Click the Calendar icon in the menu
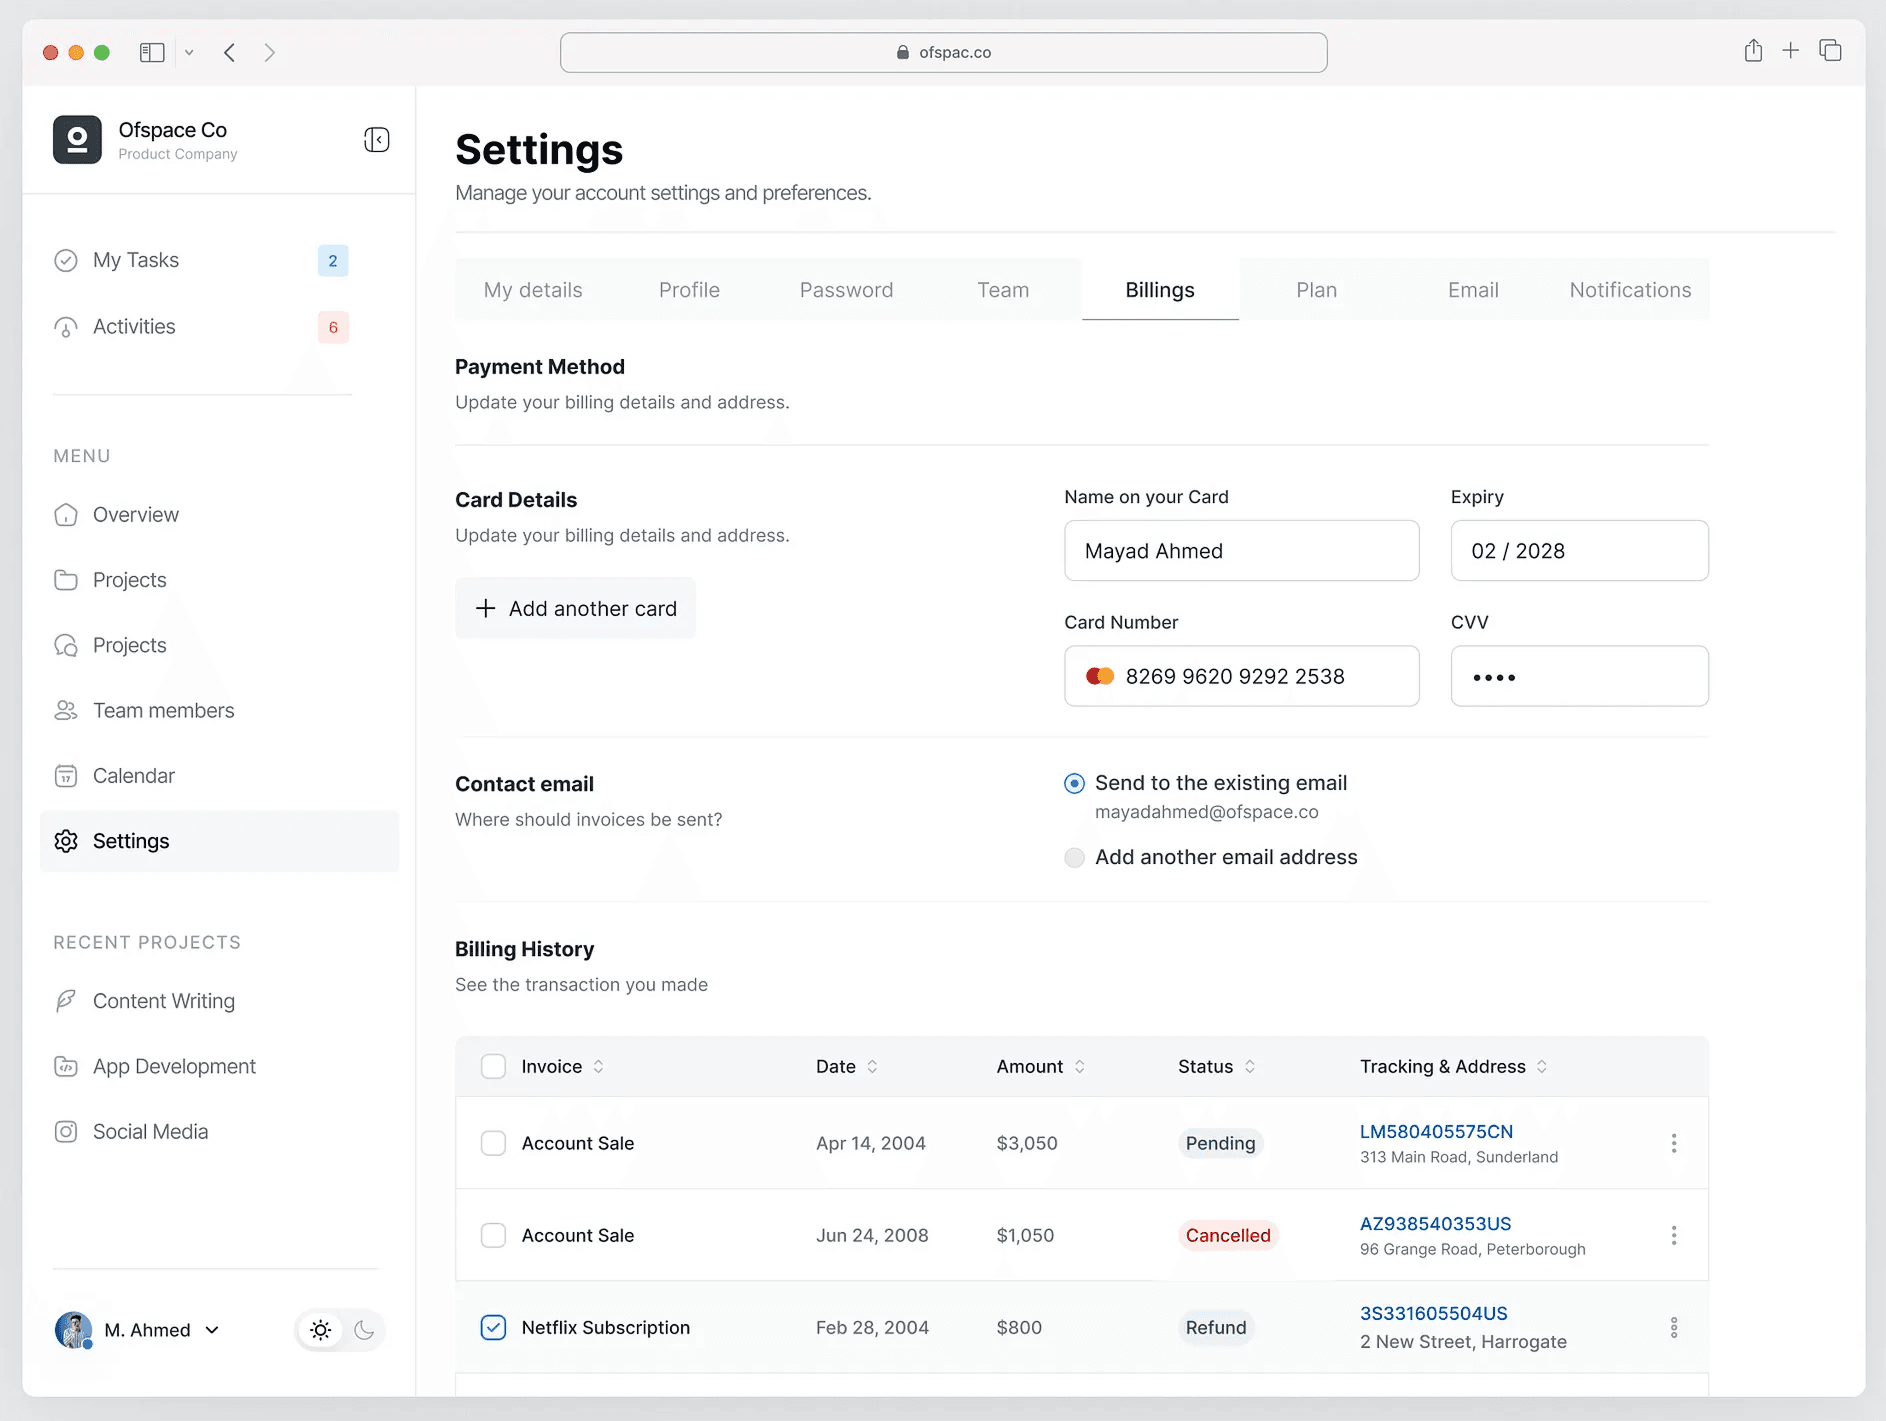This screenshot has height=1421, width=1886. [x=66, y=776]
